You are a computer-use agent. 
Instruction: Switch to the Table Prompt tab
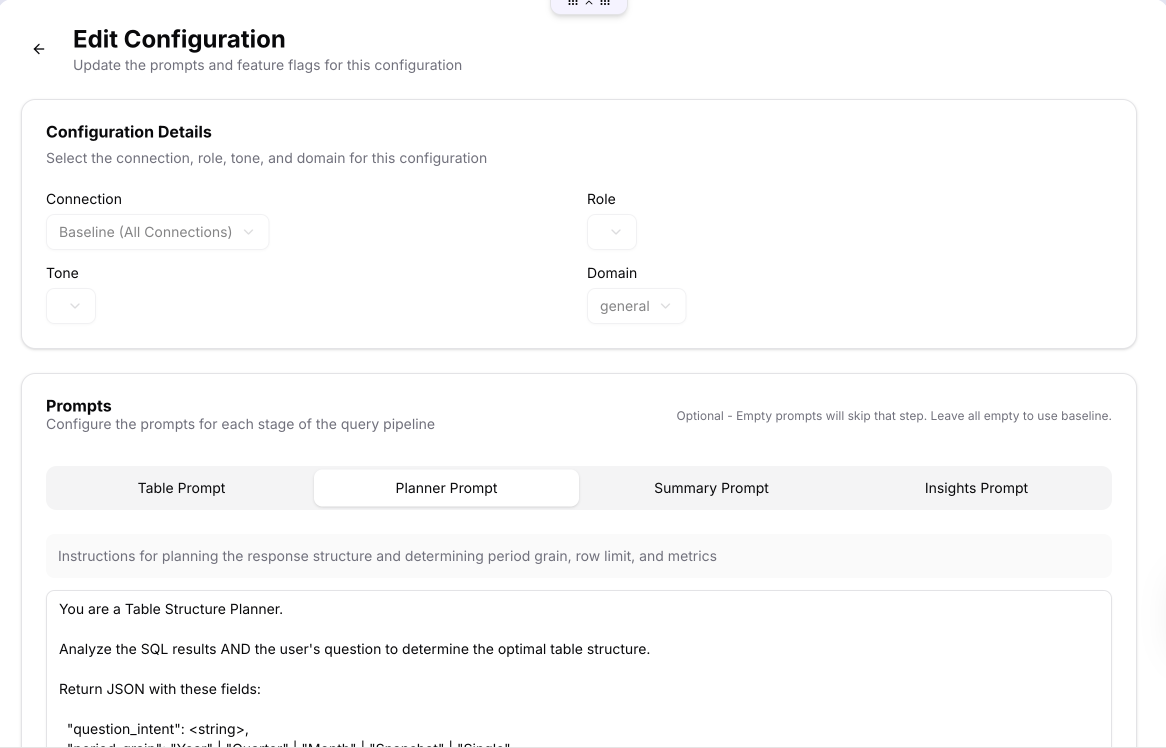point(181,488)
